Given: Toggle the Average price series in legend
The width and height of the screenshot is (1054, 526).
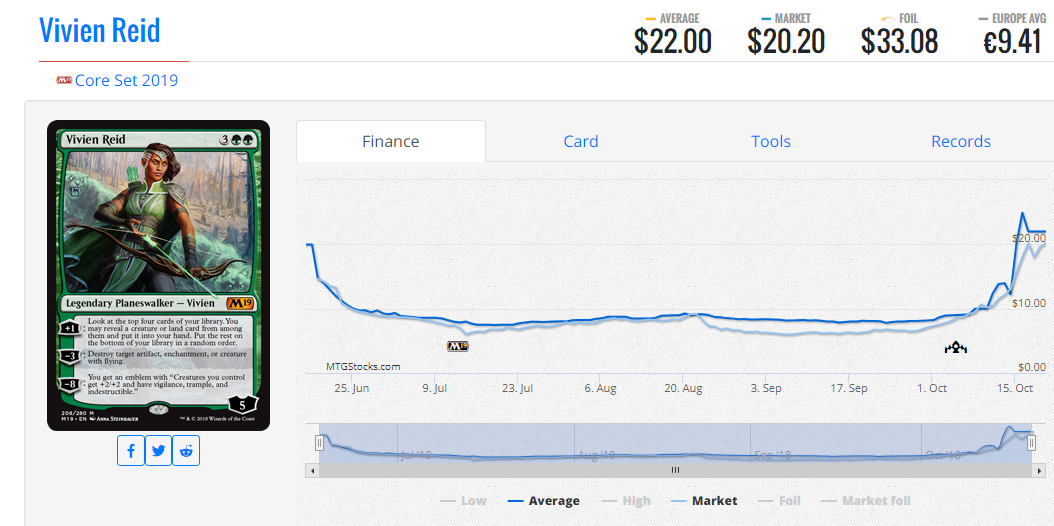Looking at the screenshot, I should 543,501.
